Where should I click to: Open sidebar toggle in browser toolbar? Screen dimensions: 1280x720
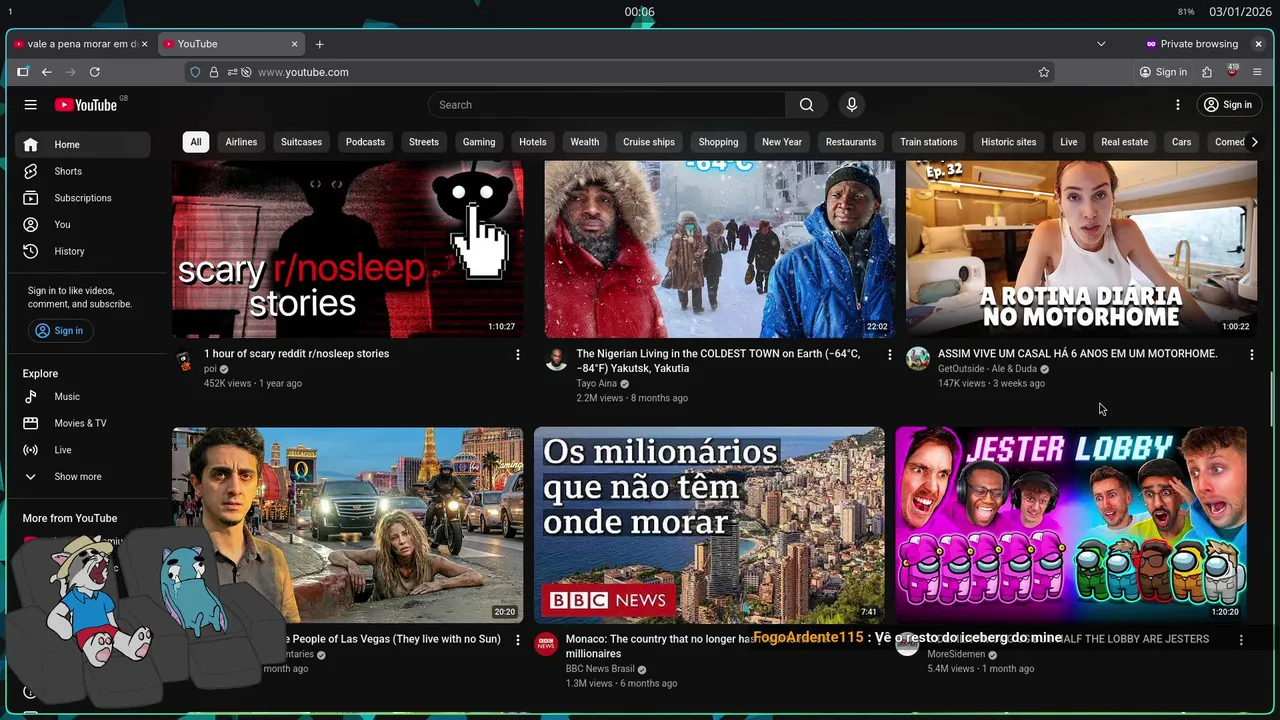tap(22, 72)
